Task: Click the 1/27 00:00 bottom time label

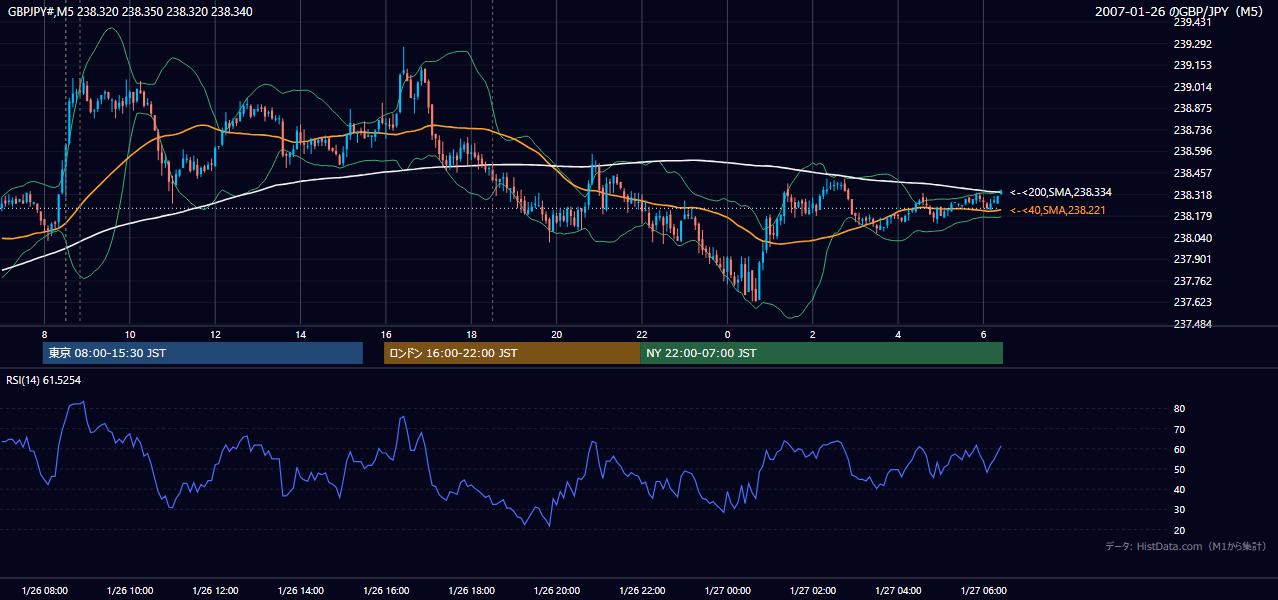Action: 727,591
